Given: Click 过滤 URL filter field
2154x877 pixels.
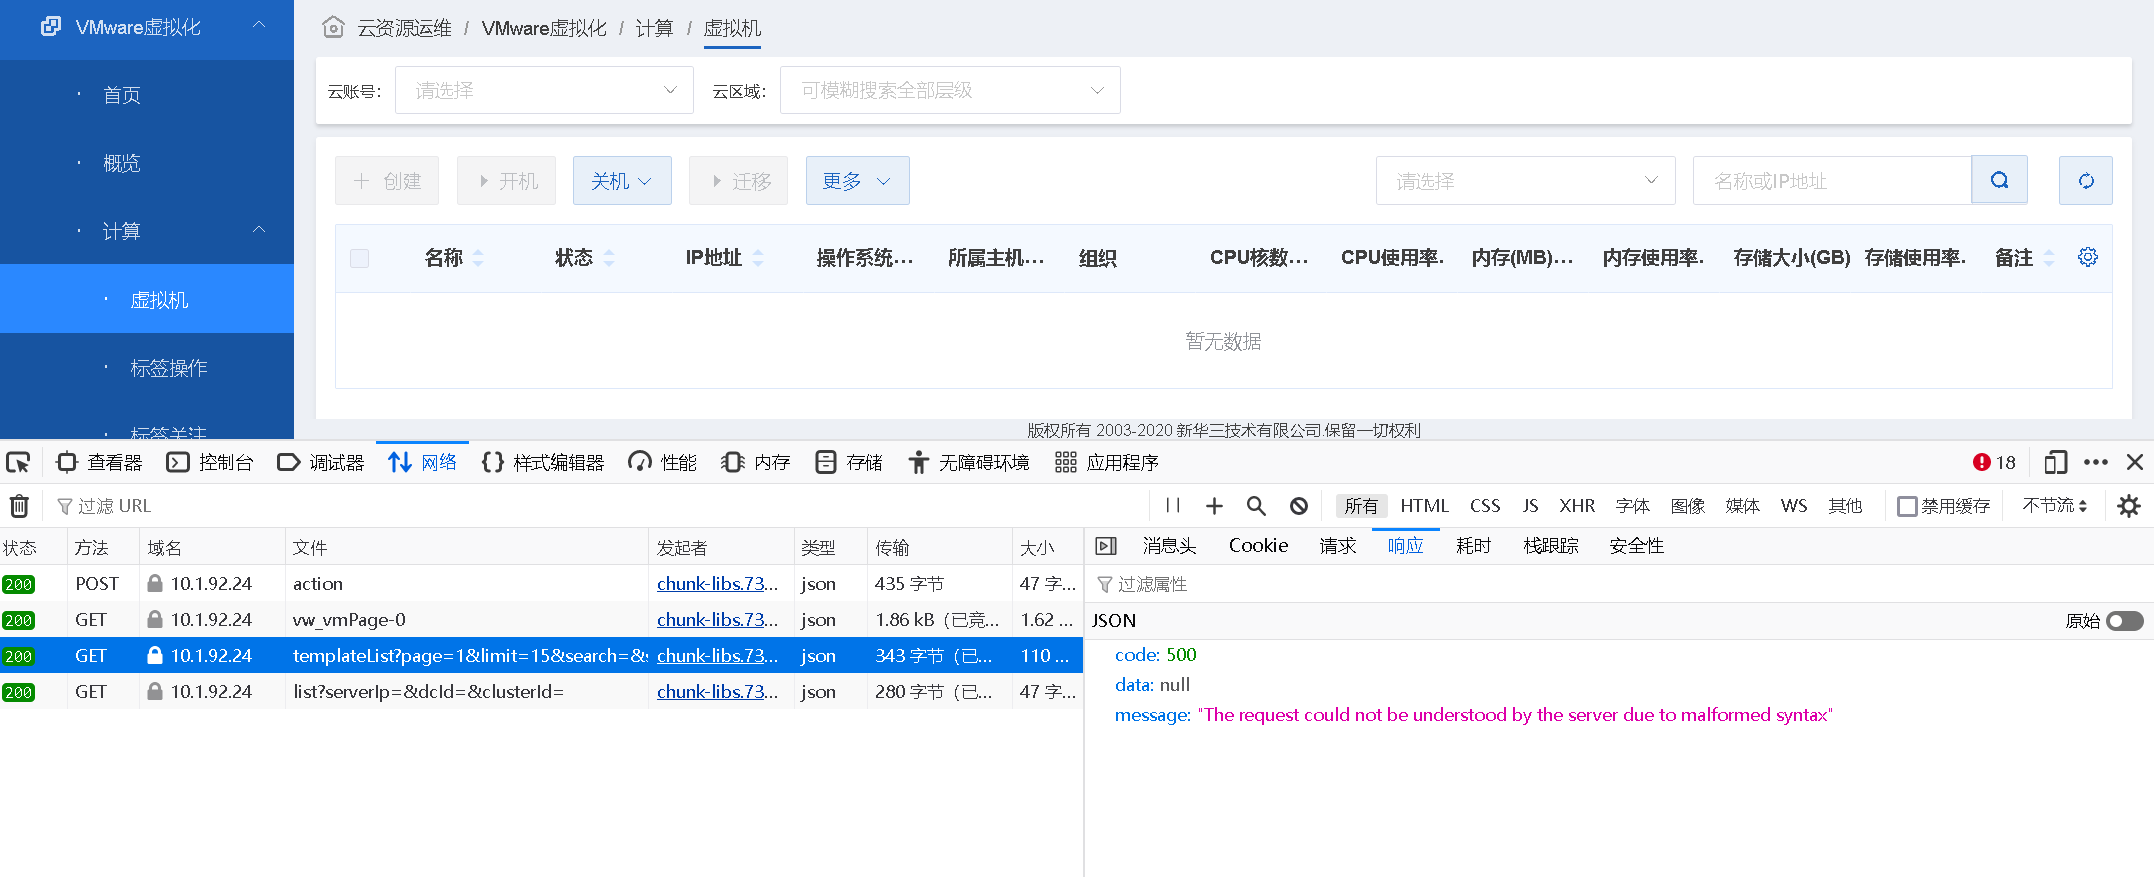Looking at the screenshot, I should click(600, 506).
